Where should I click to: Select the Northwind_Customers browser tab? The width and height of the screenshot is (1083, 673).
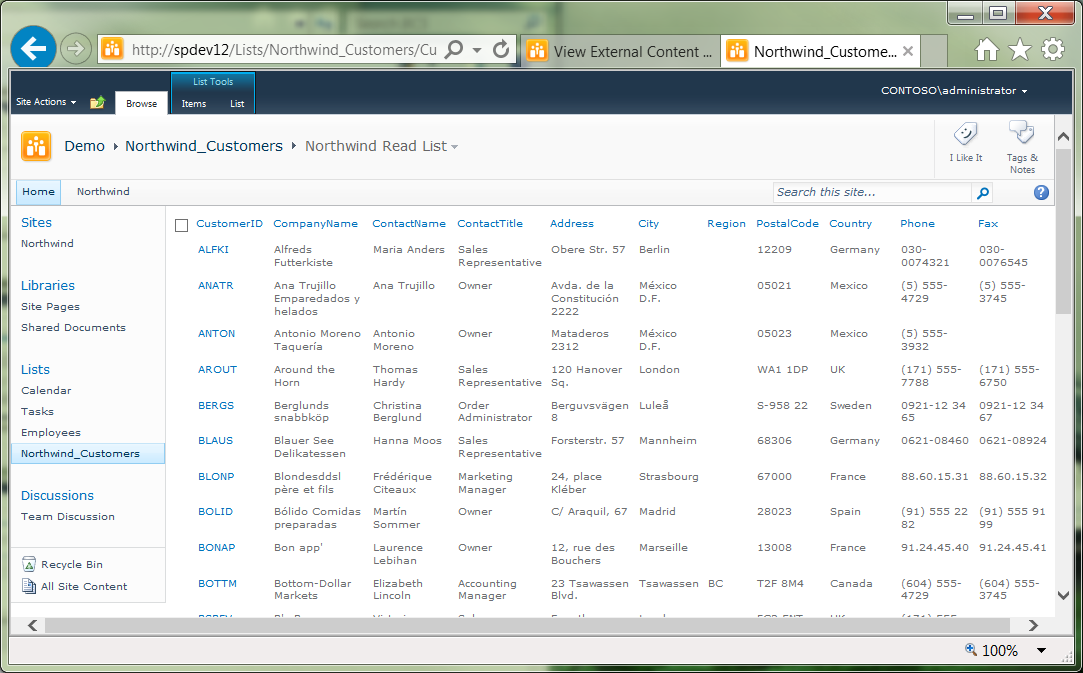[x=820, y=51]
